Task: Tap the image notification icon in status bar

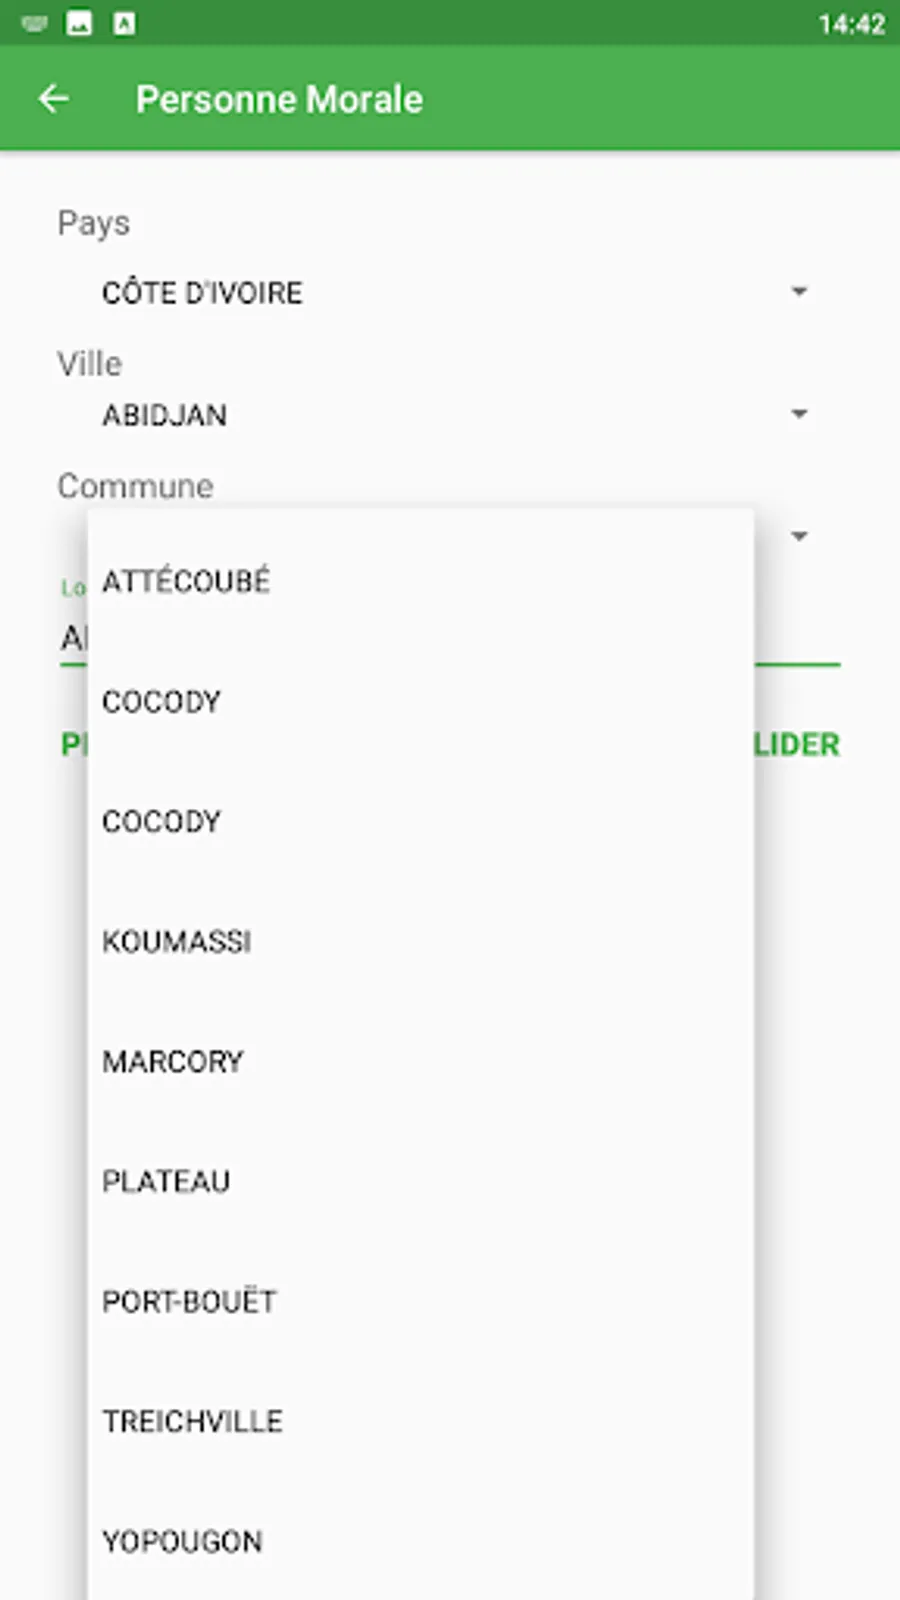Action: coord(79,24)
